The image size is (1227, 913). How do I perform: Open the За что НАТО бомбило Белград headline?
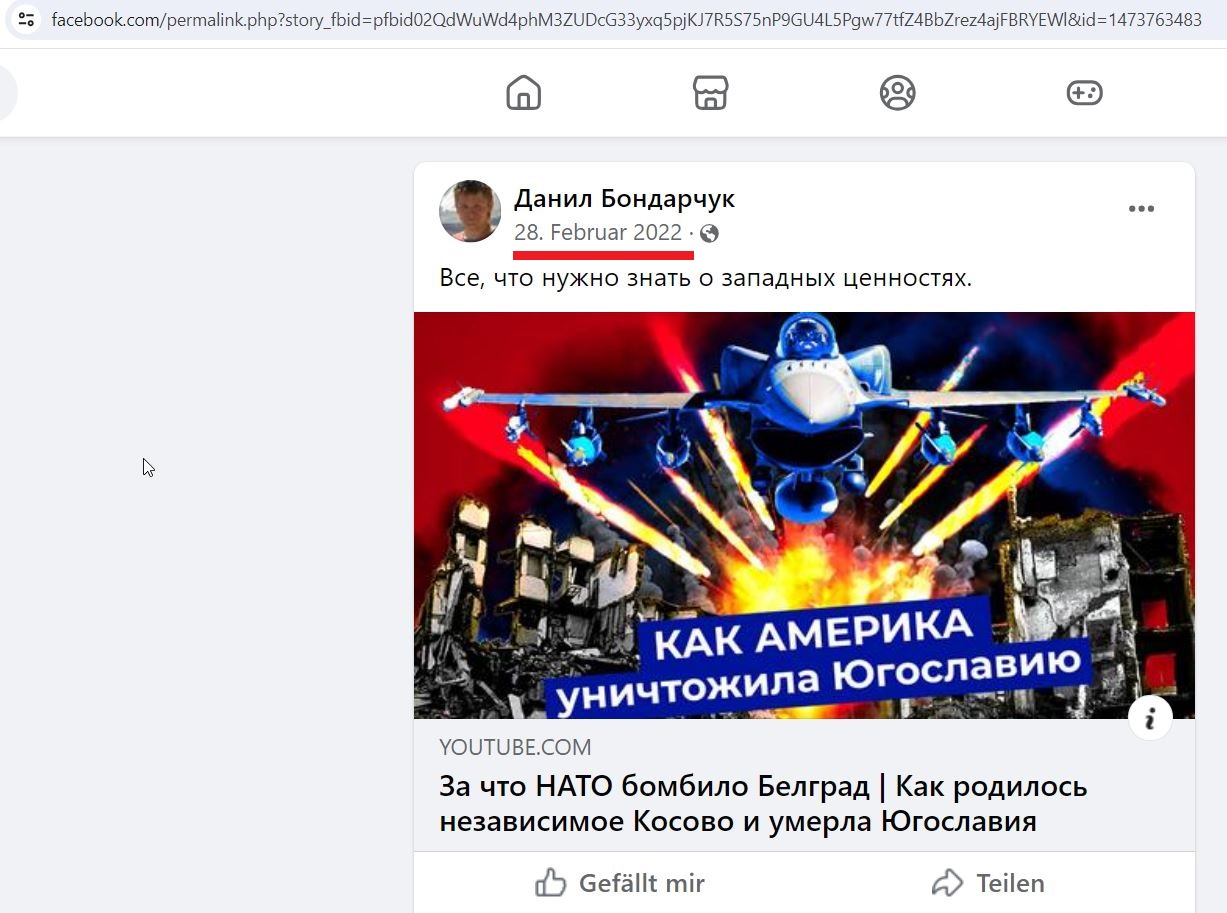(x=763, y=804)
